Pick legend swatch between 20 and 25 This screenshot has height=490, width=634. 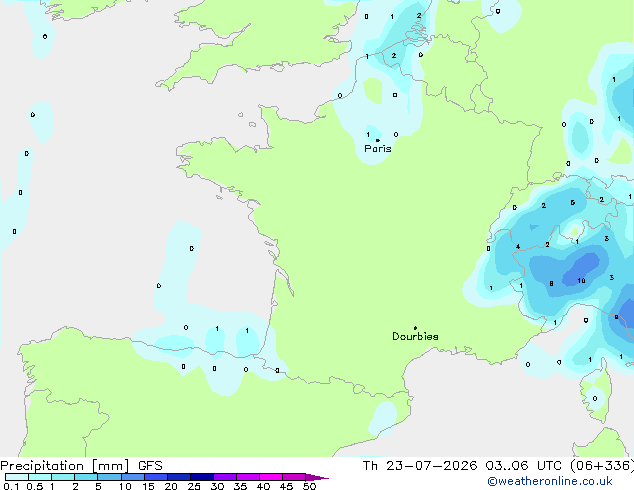[179, 477]
